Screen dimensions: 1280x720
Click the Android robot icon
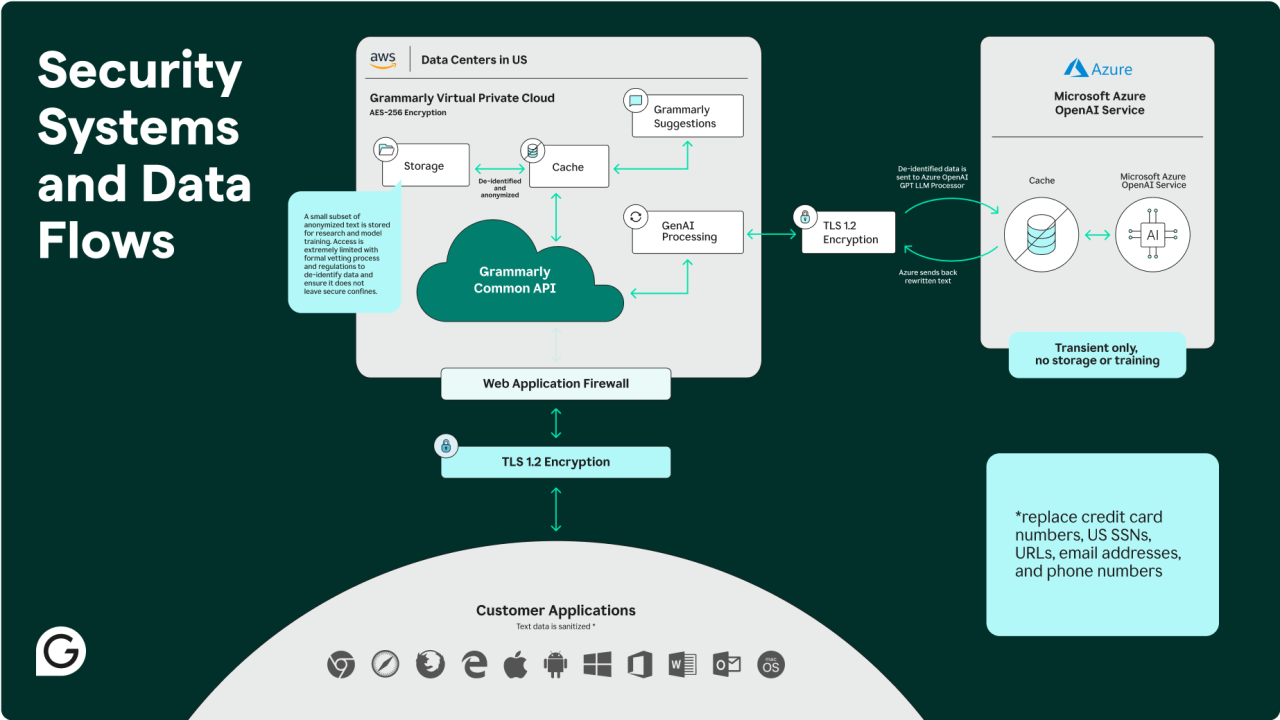pos(556,665)
